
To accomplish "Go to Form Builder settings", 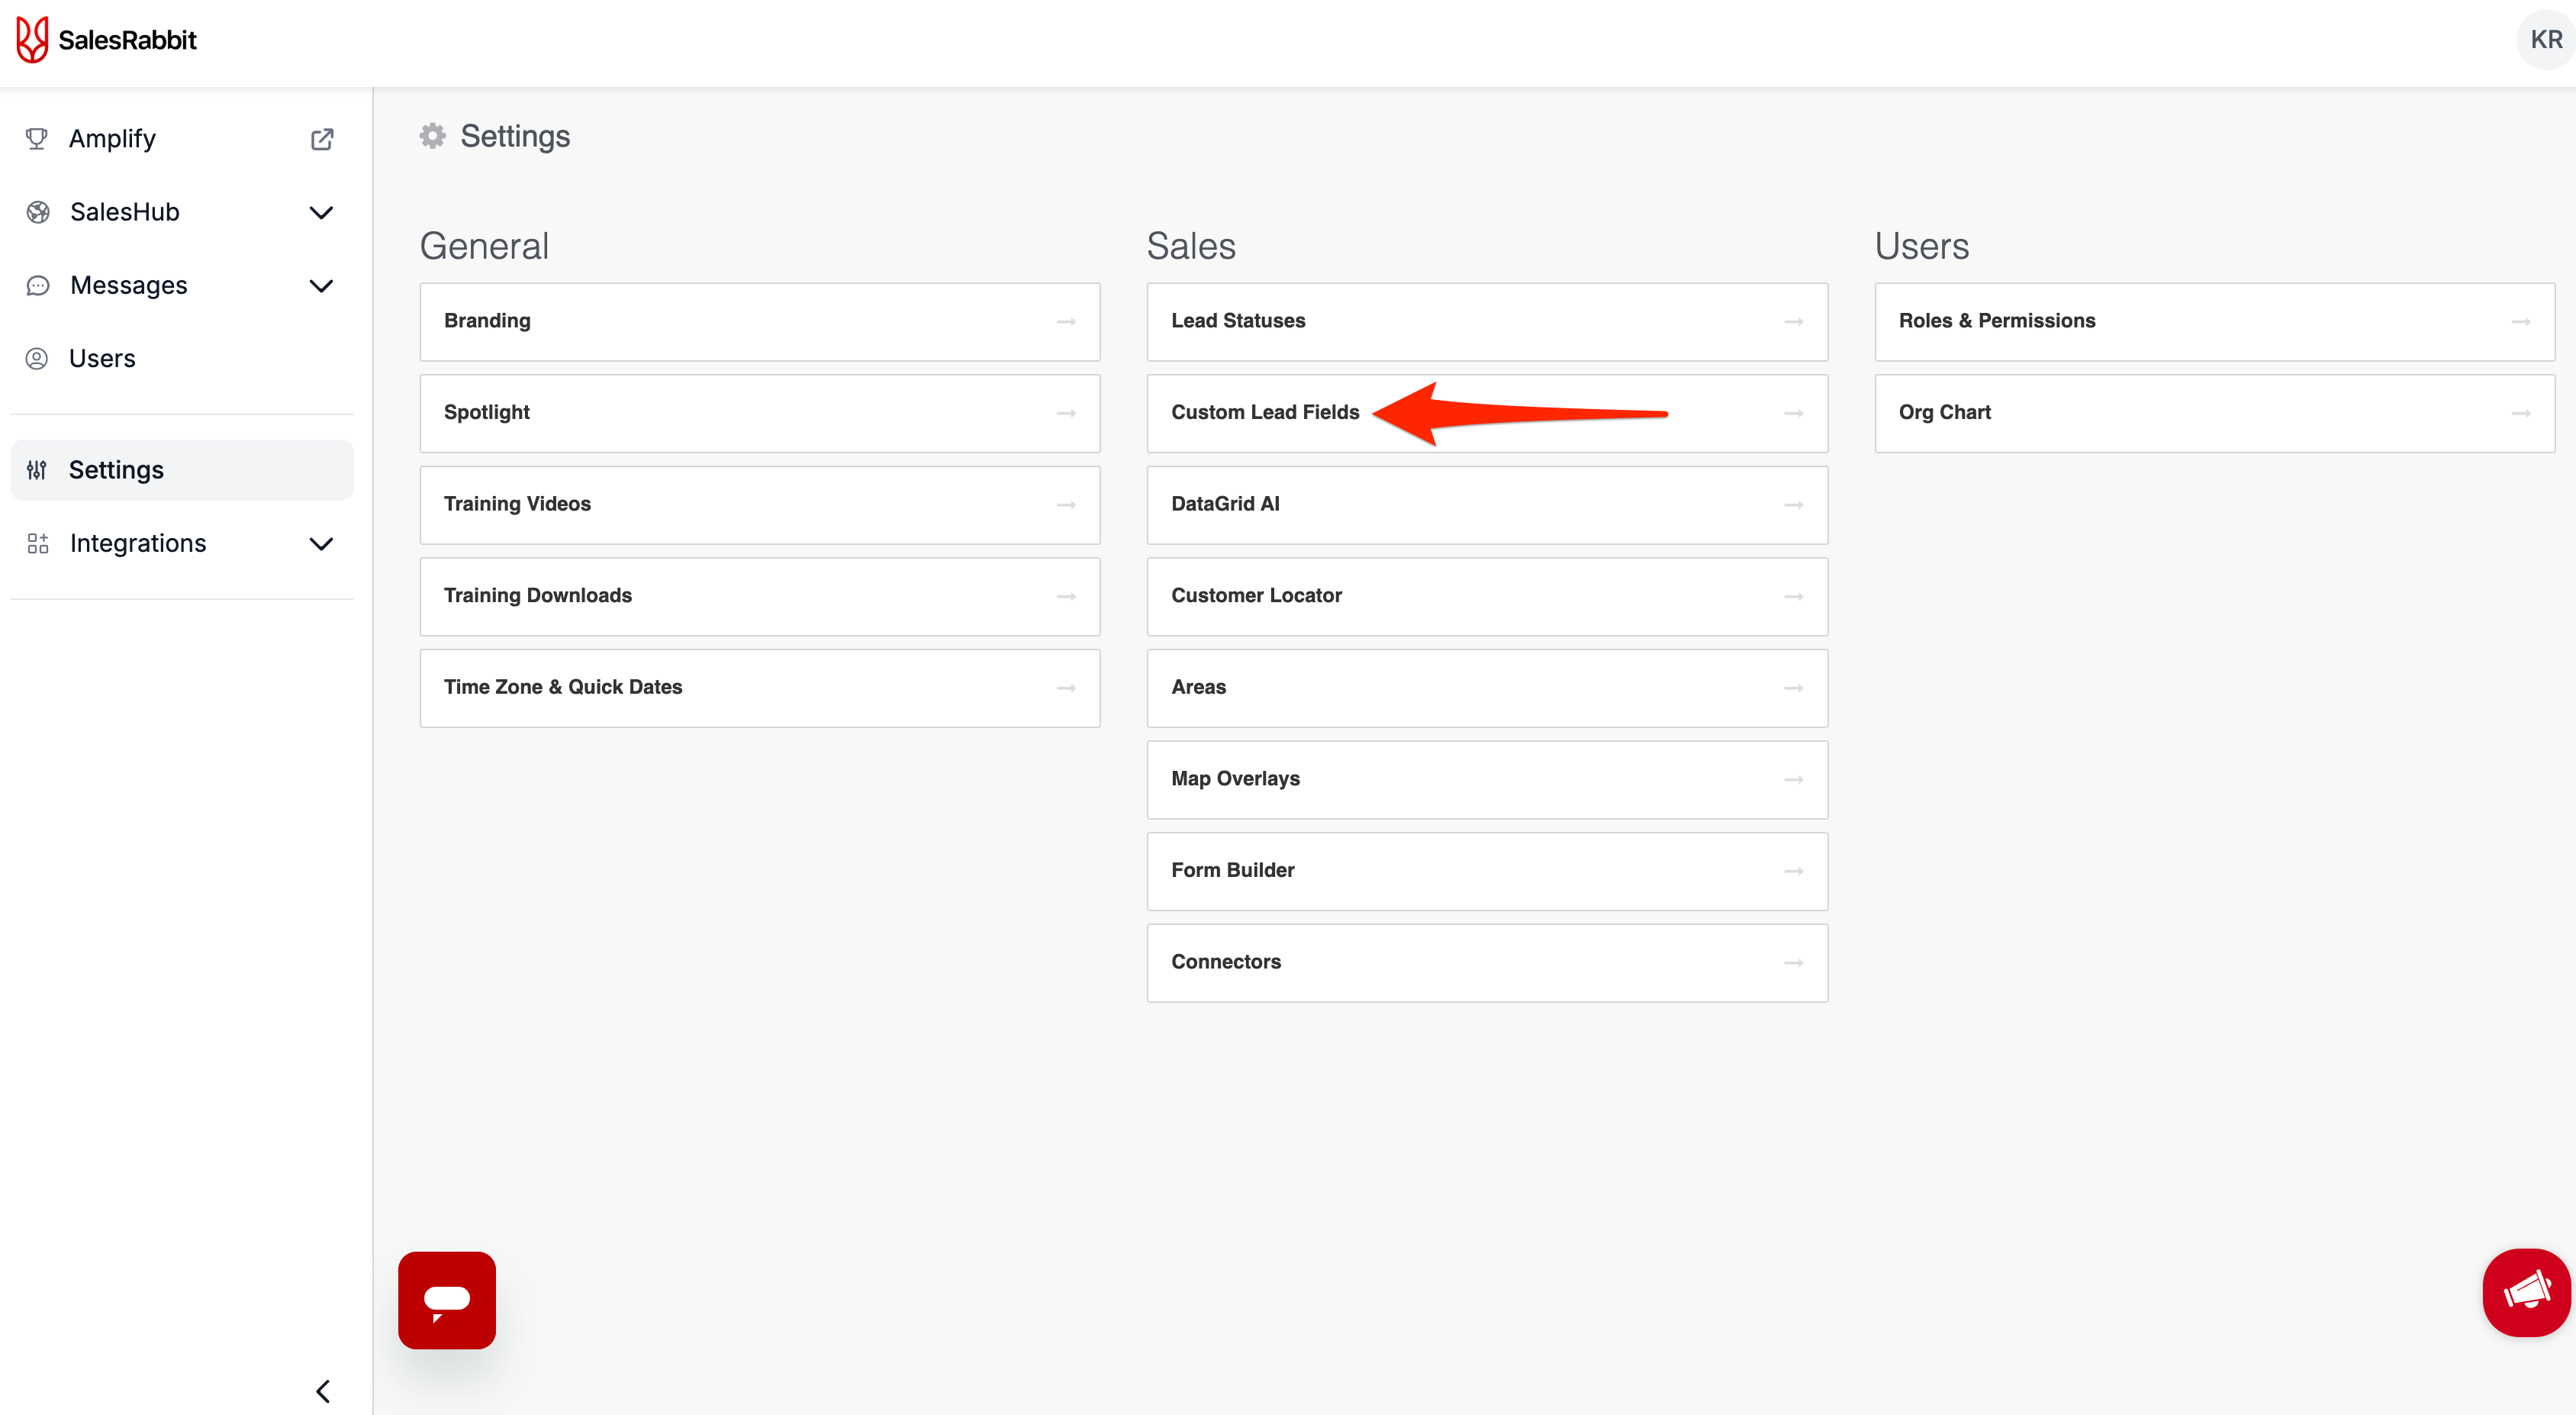I will (x=1486, y=871).
